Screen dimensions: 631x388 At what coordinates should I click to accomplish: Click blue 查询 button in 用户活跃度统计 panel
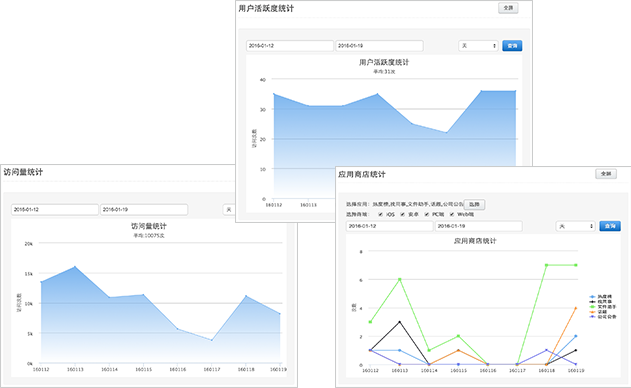(x=512, y=46)
